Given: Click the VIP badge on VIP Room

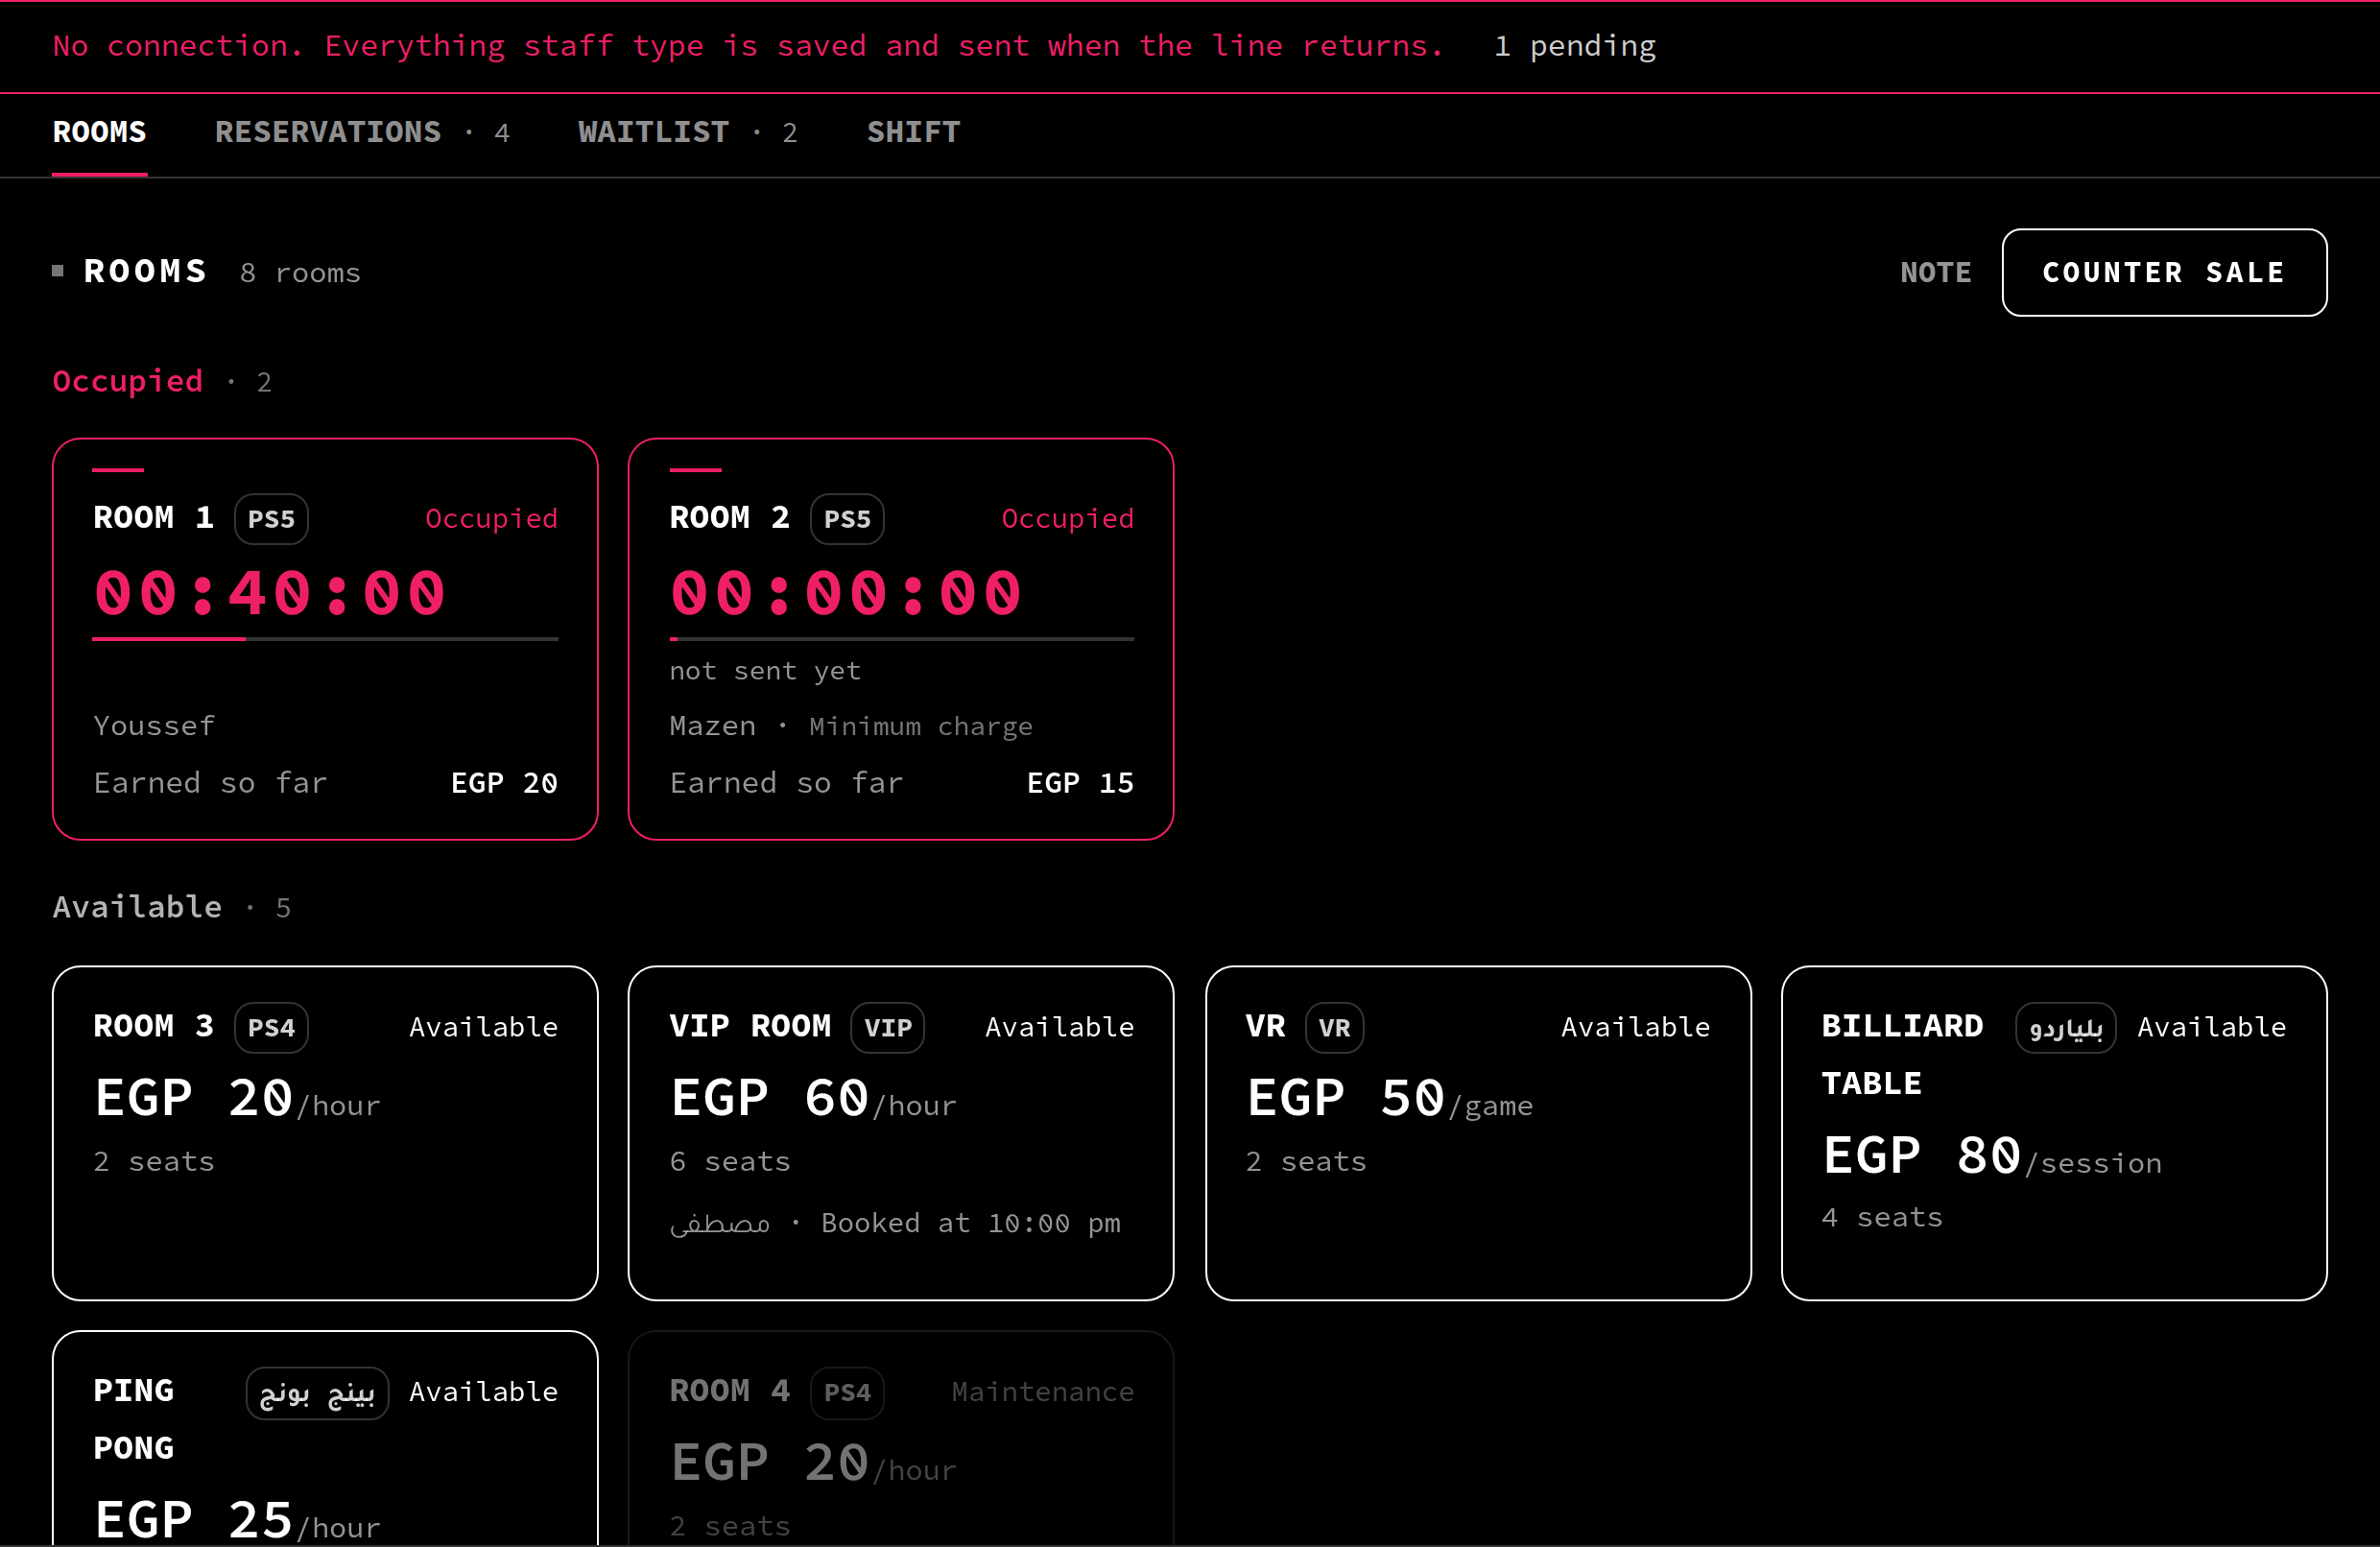Looking at the screenshot, I should coord(887,1027).
